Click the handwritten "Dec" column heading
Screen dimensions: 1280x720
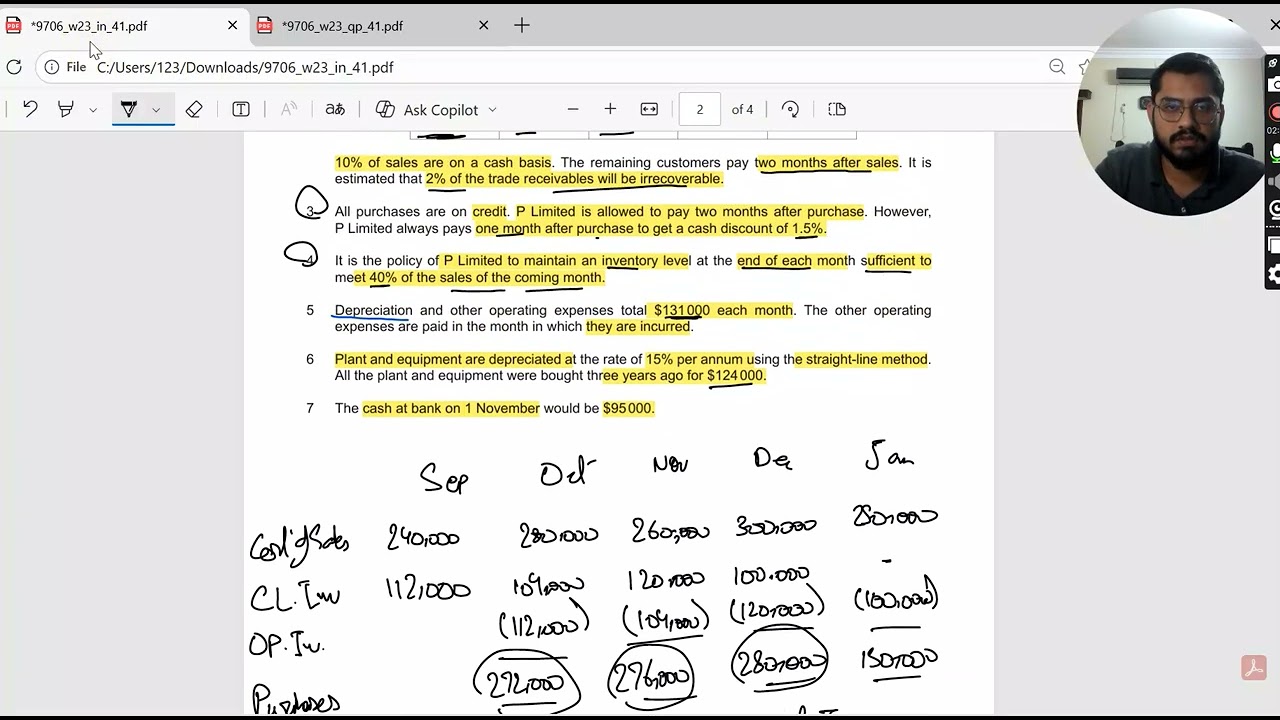click(x=773, y=459)
